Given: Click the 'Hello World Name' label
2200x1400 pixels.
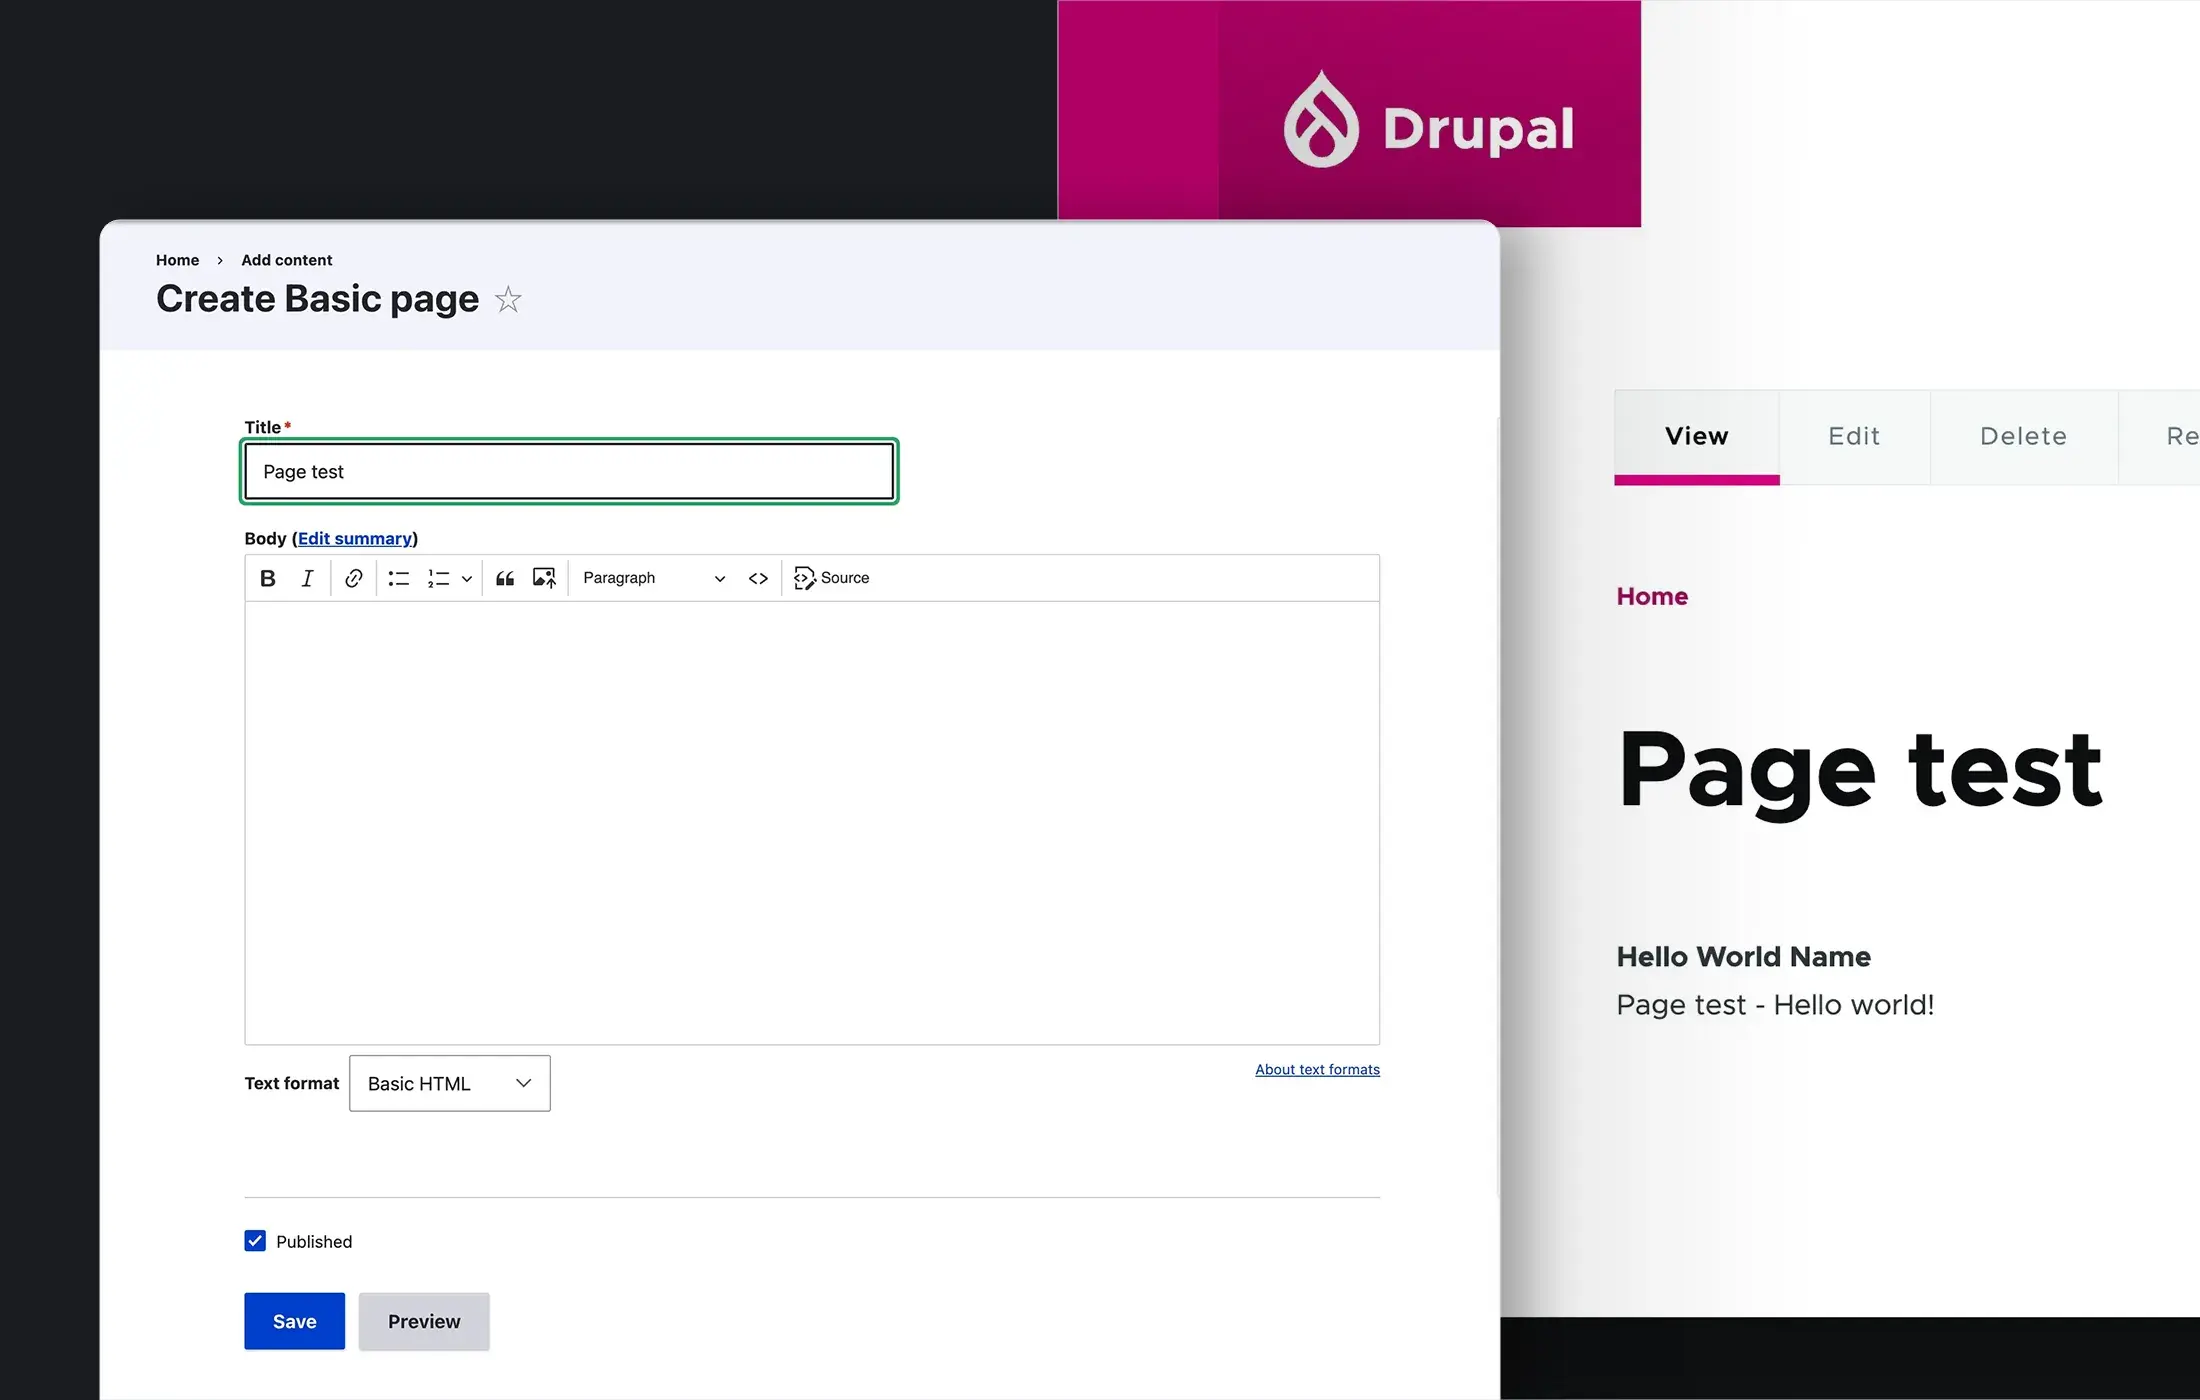Looking at the screenshot, I should (1743, 956).
